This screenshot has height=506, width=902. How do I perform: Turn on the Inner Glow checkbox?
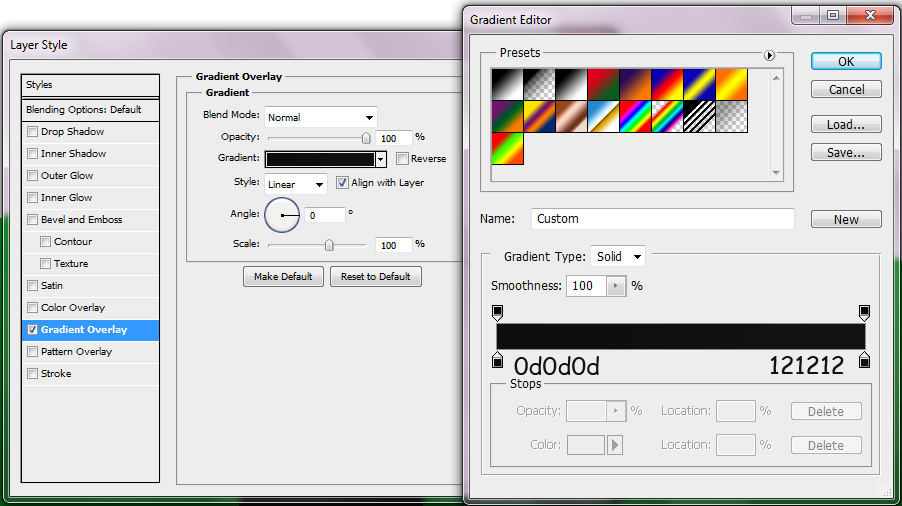tap(33, 197)
